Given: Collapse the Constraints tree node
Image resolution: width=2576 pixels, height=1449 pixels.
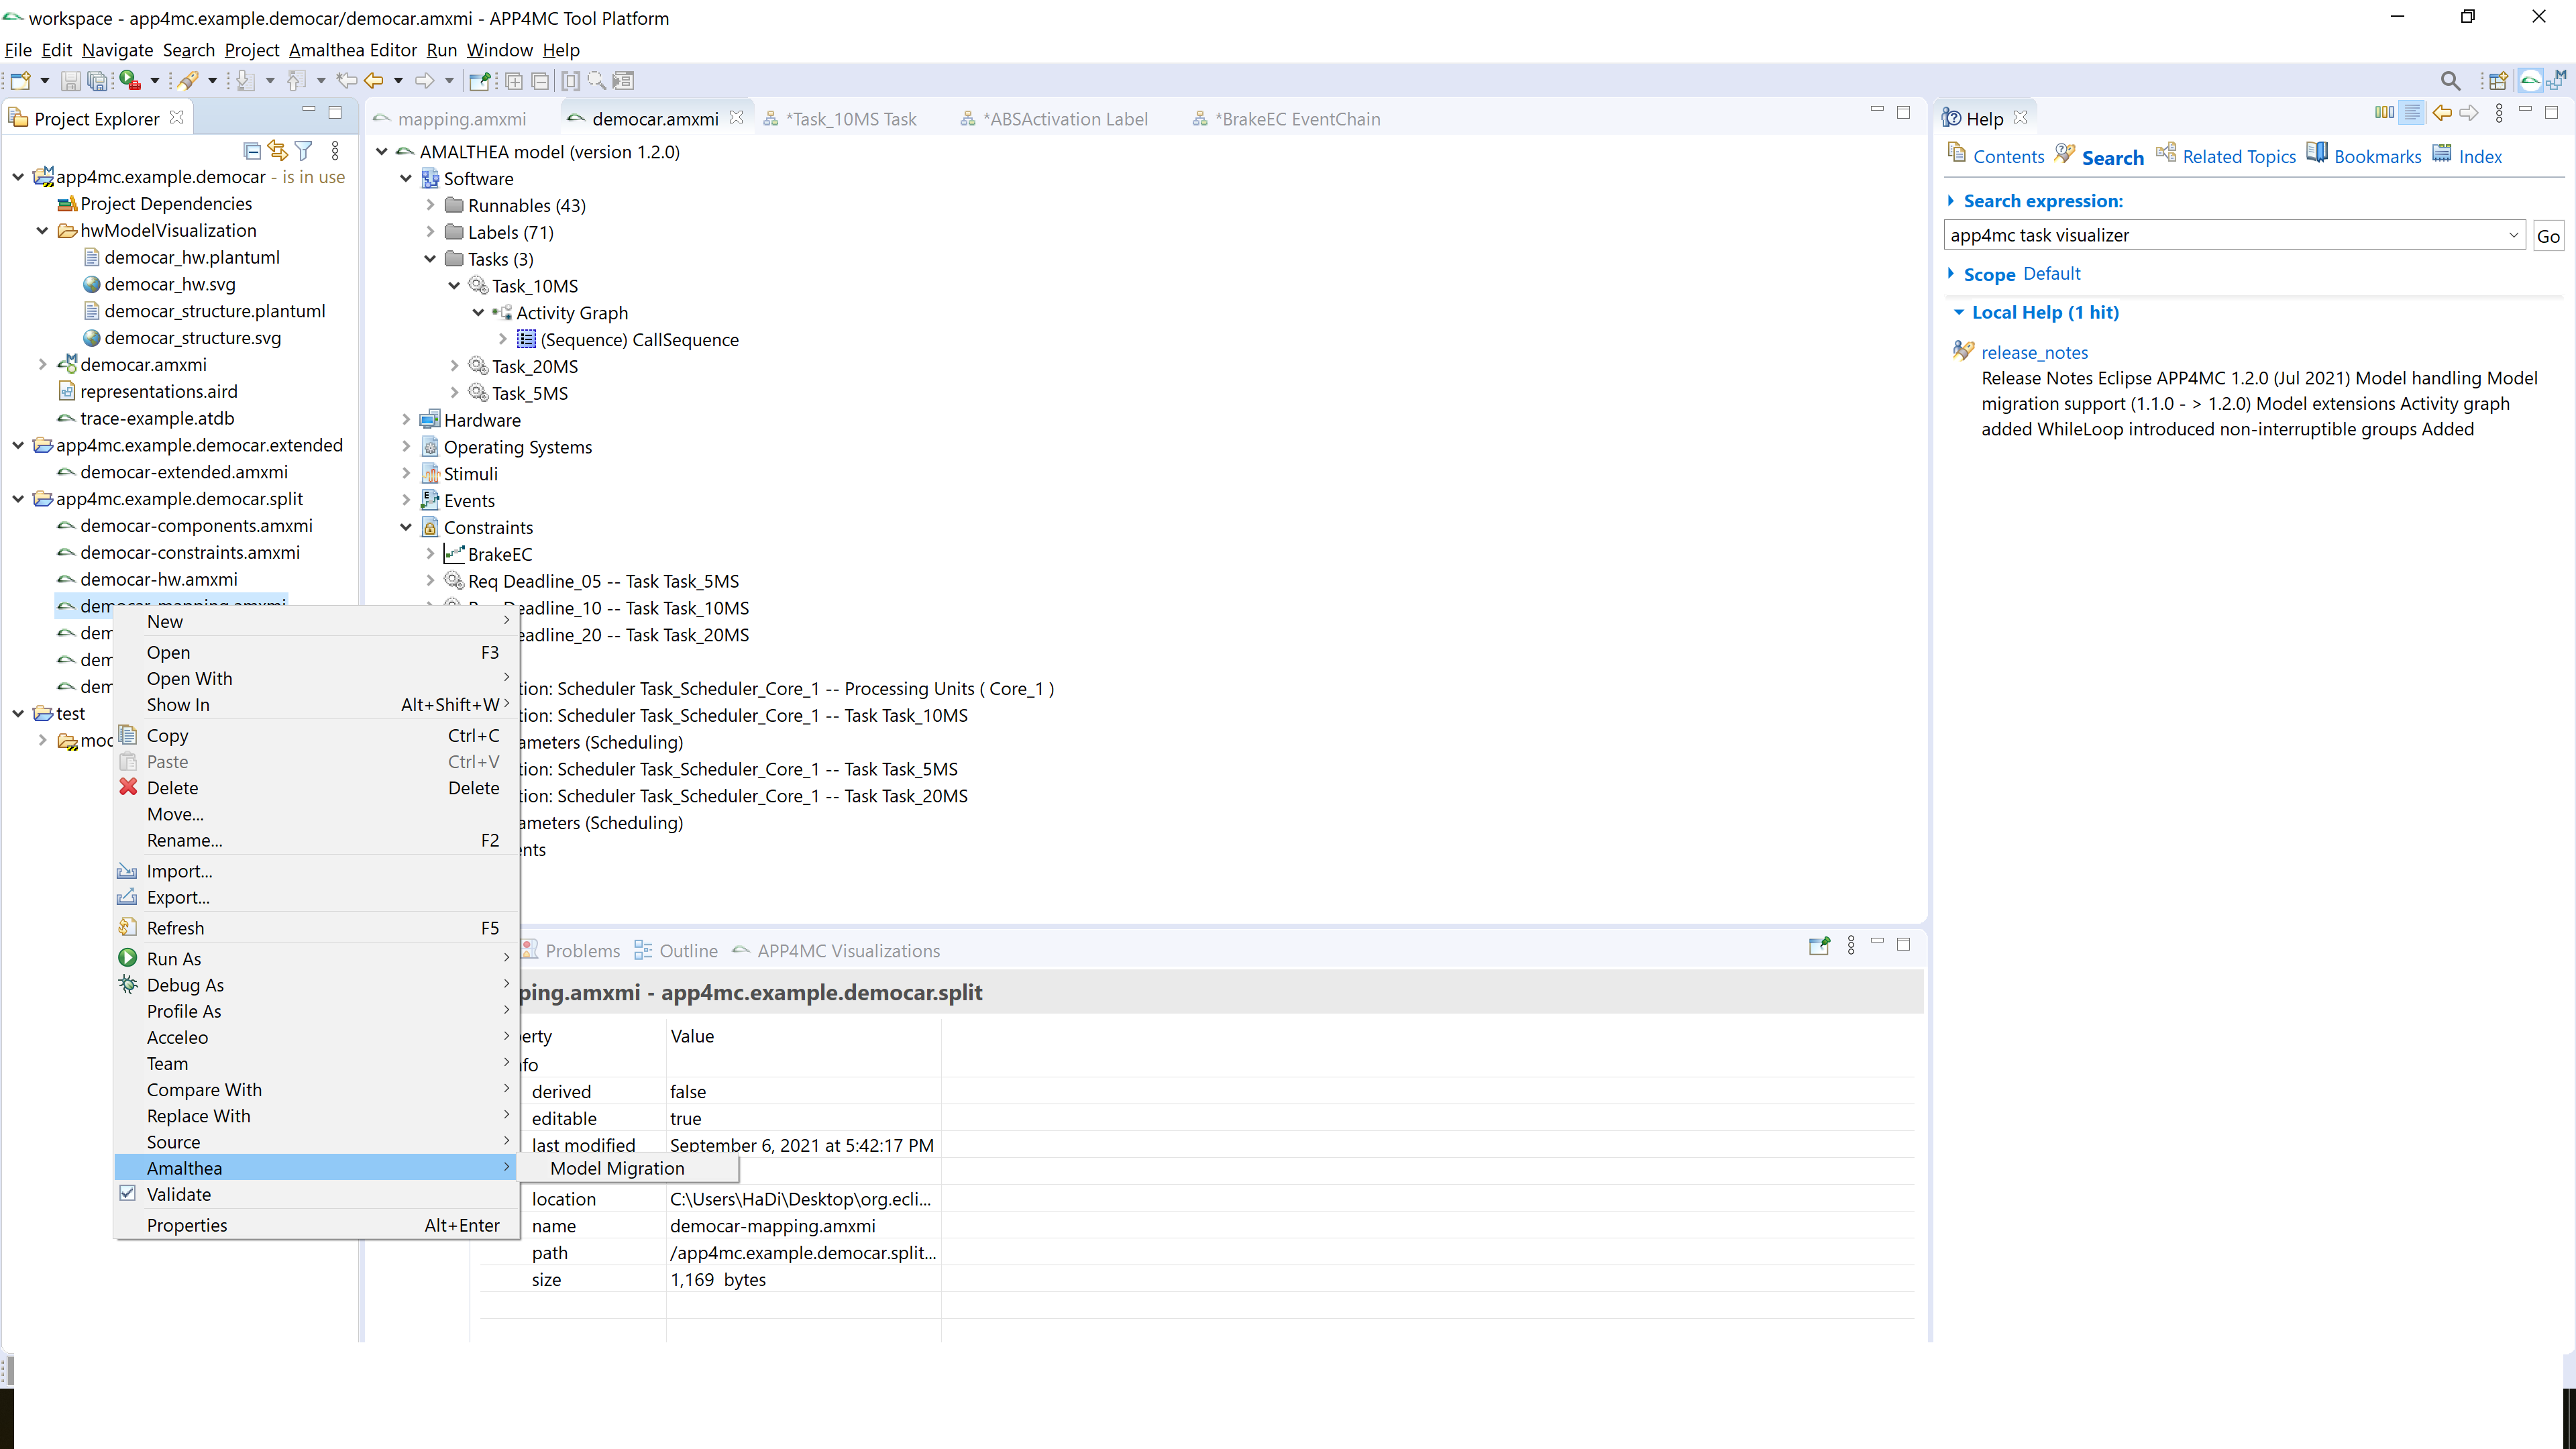Looking at the screenshot, I should (406, 527).
